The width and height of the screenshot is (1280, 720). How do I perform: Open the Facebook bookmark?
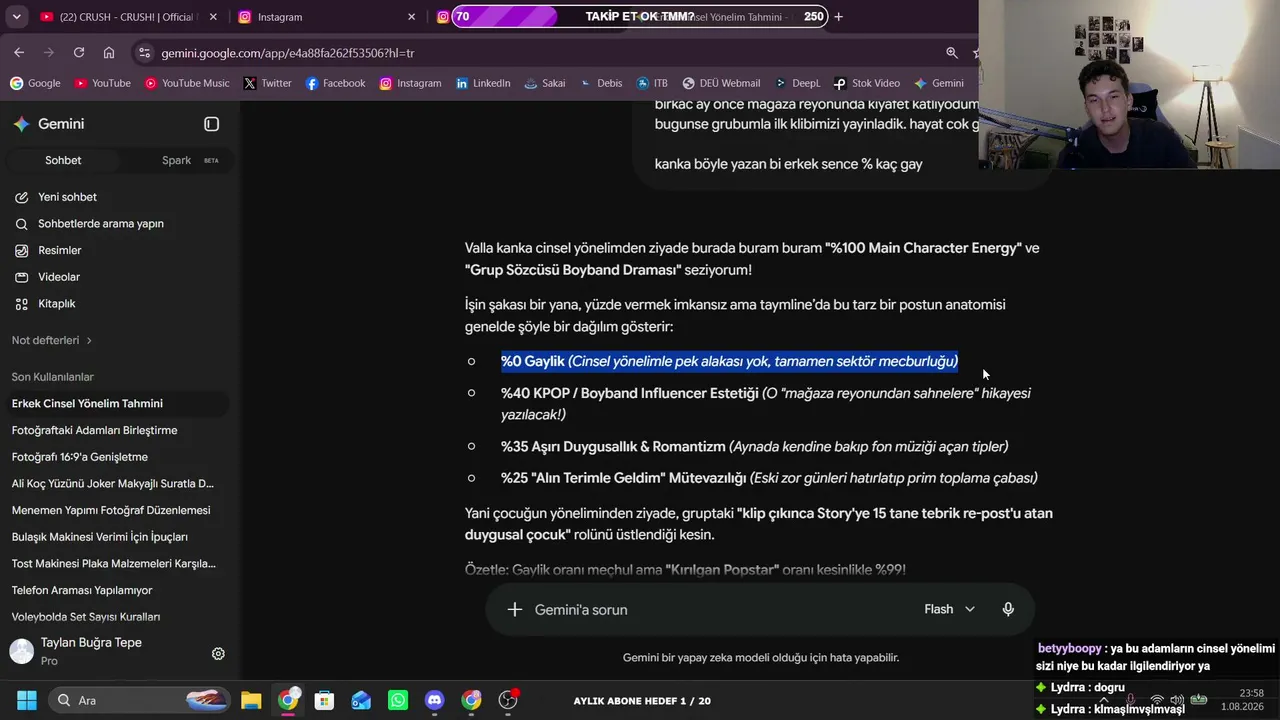pyautogui.click(x=335, y=83)
